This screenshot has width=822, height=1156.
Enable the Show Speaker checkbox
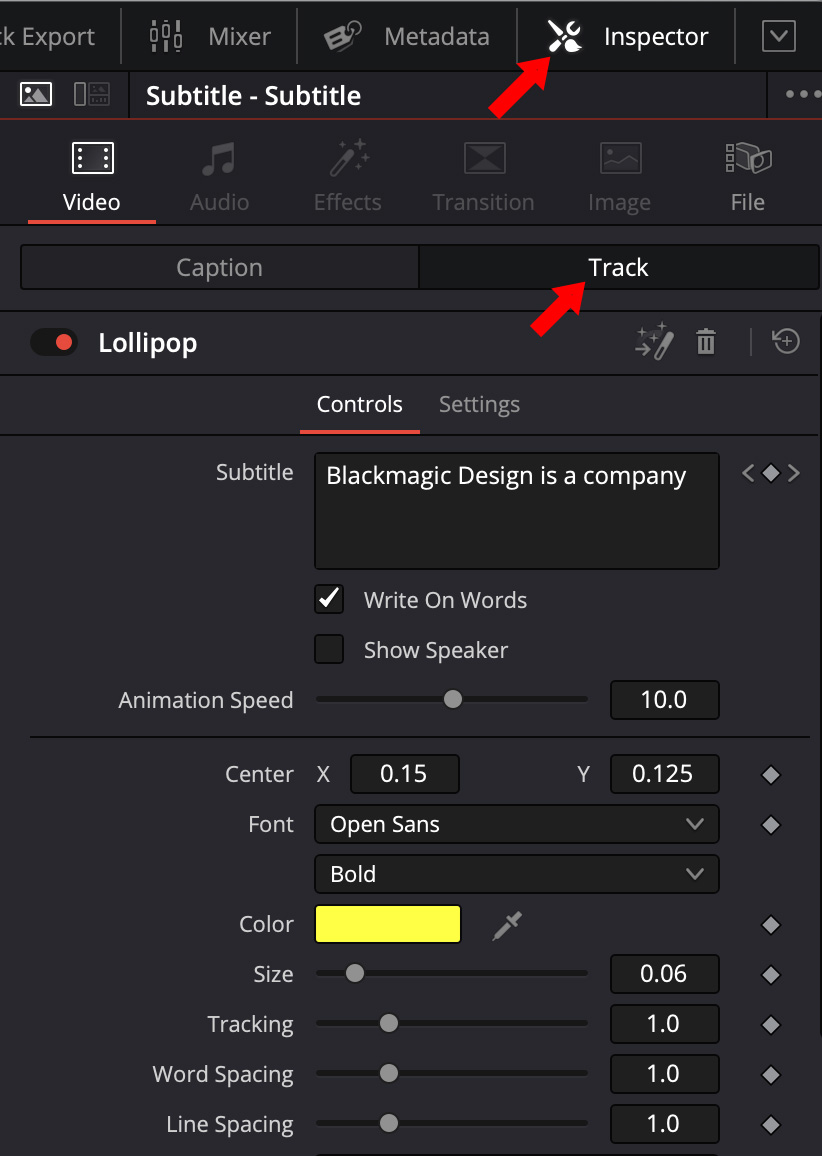point(329,650)
